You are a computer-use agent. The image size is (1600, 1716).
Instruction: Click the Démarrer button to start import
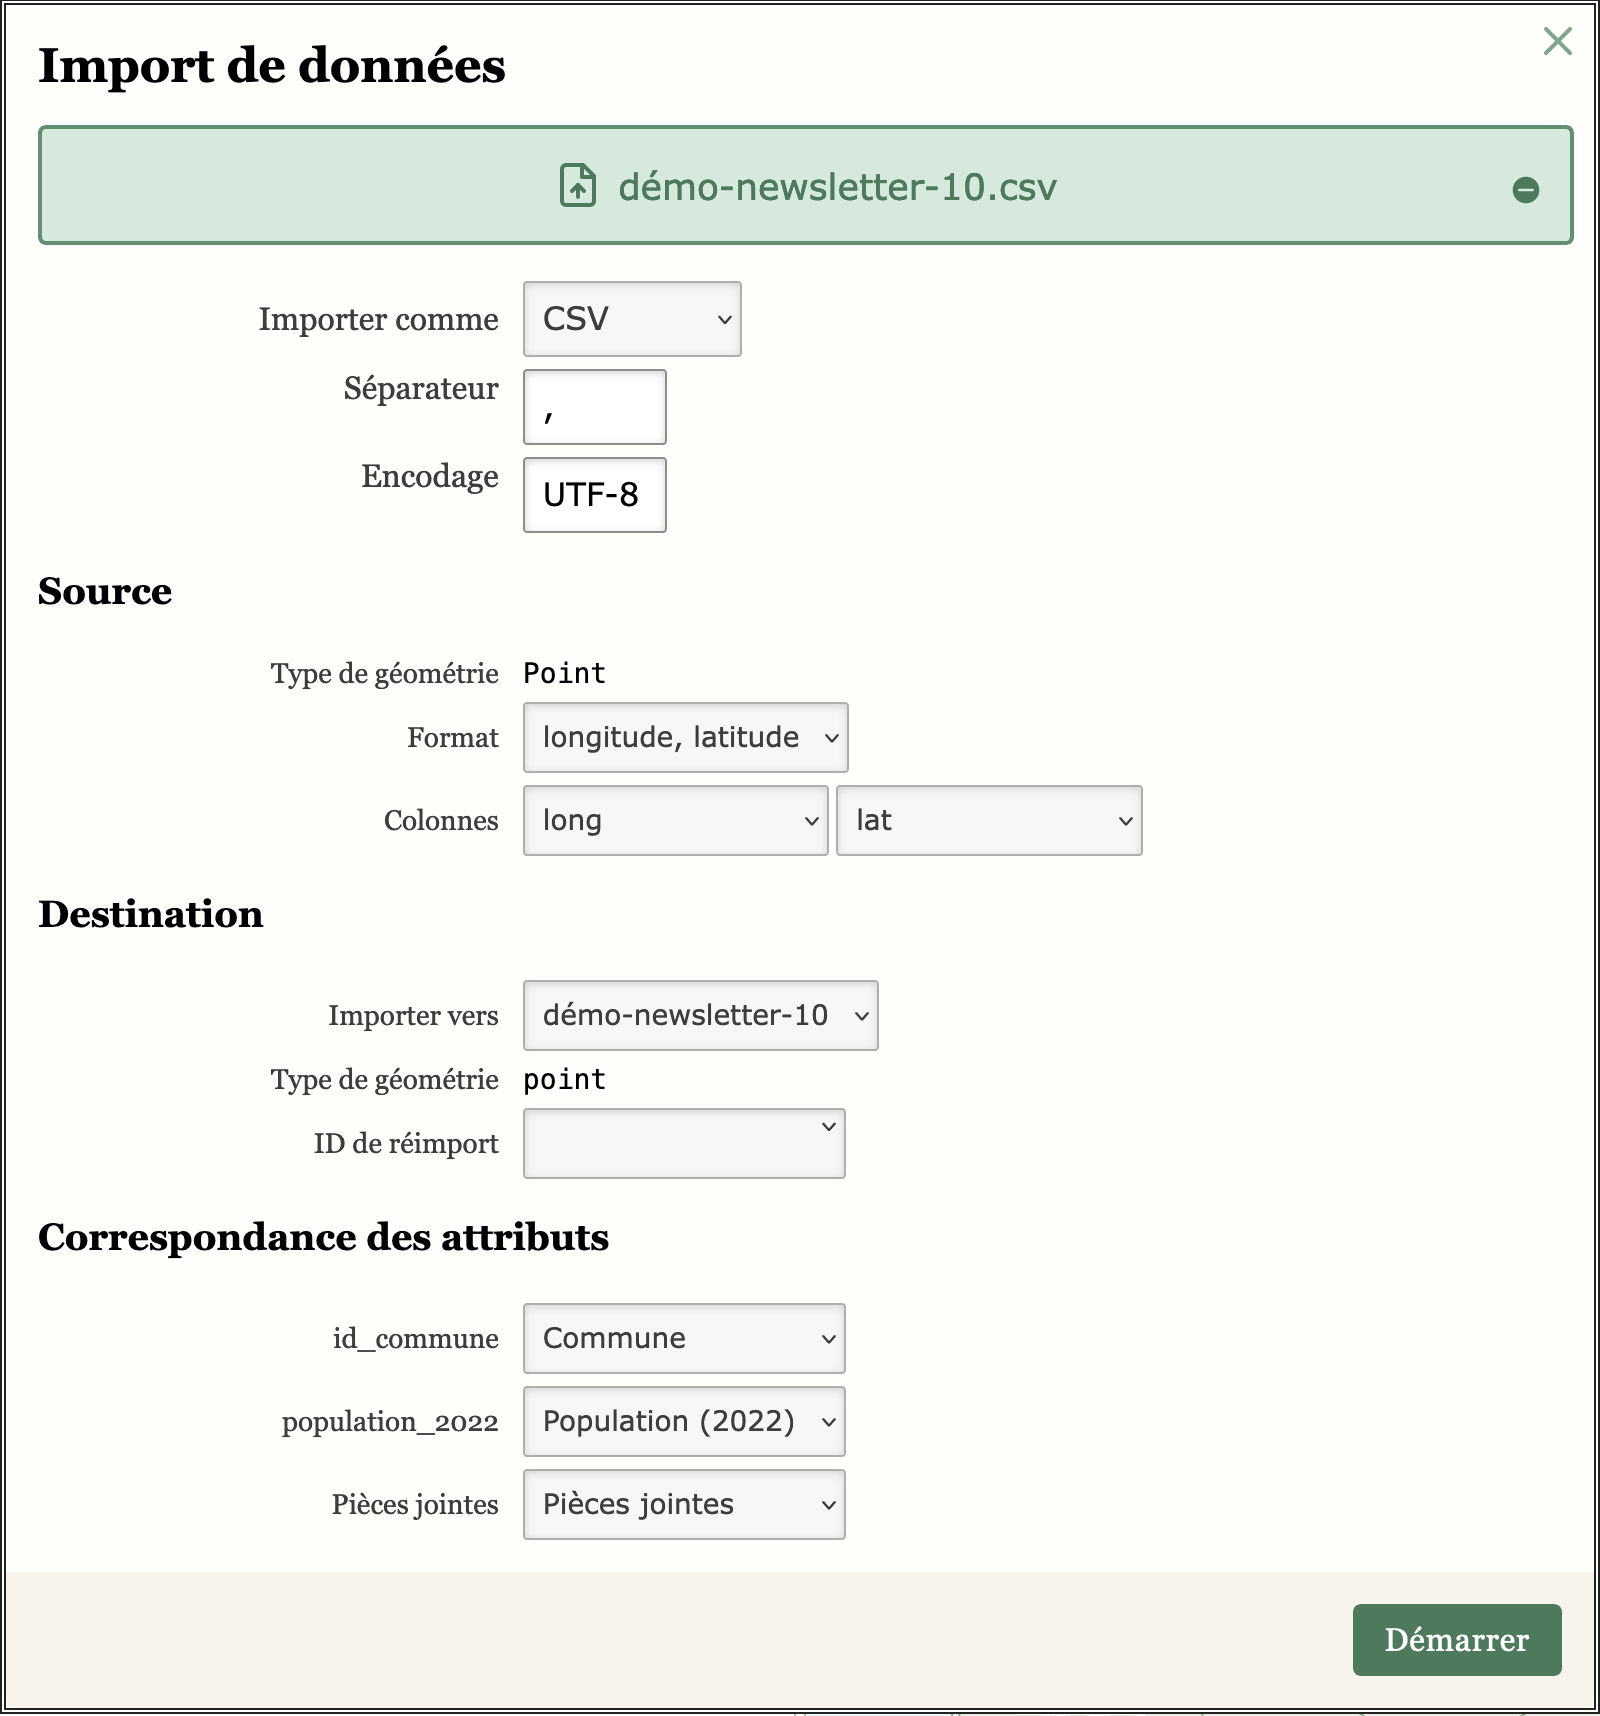(1456, 1641)
